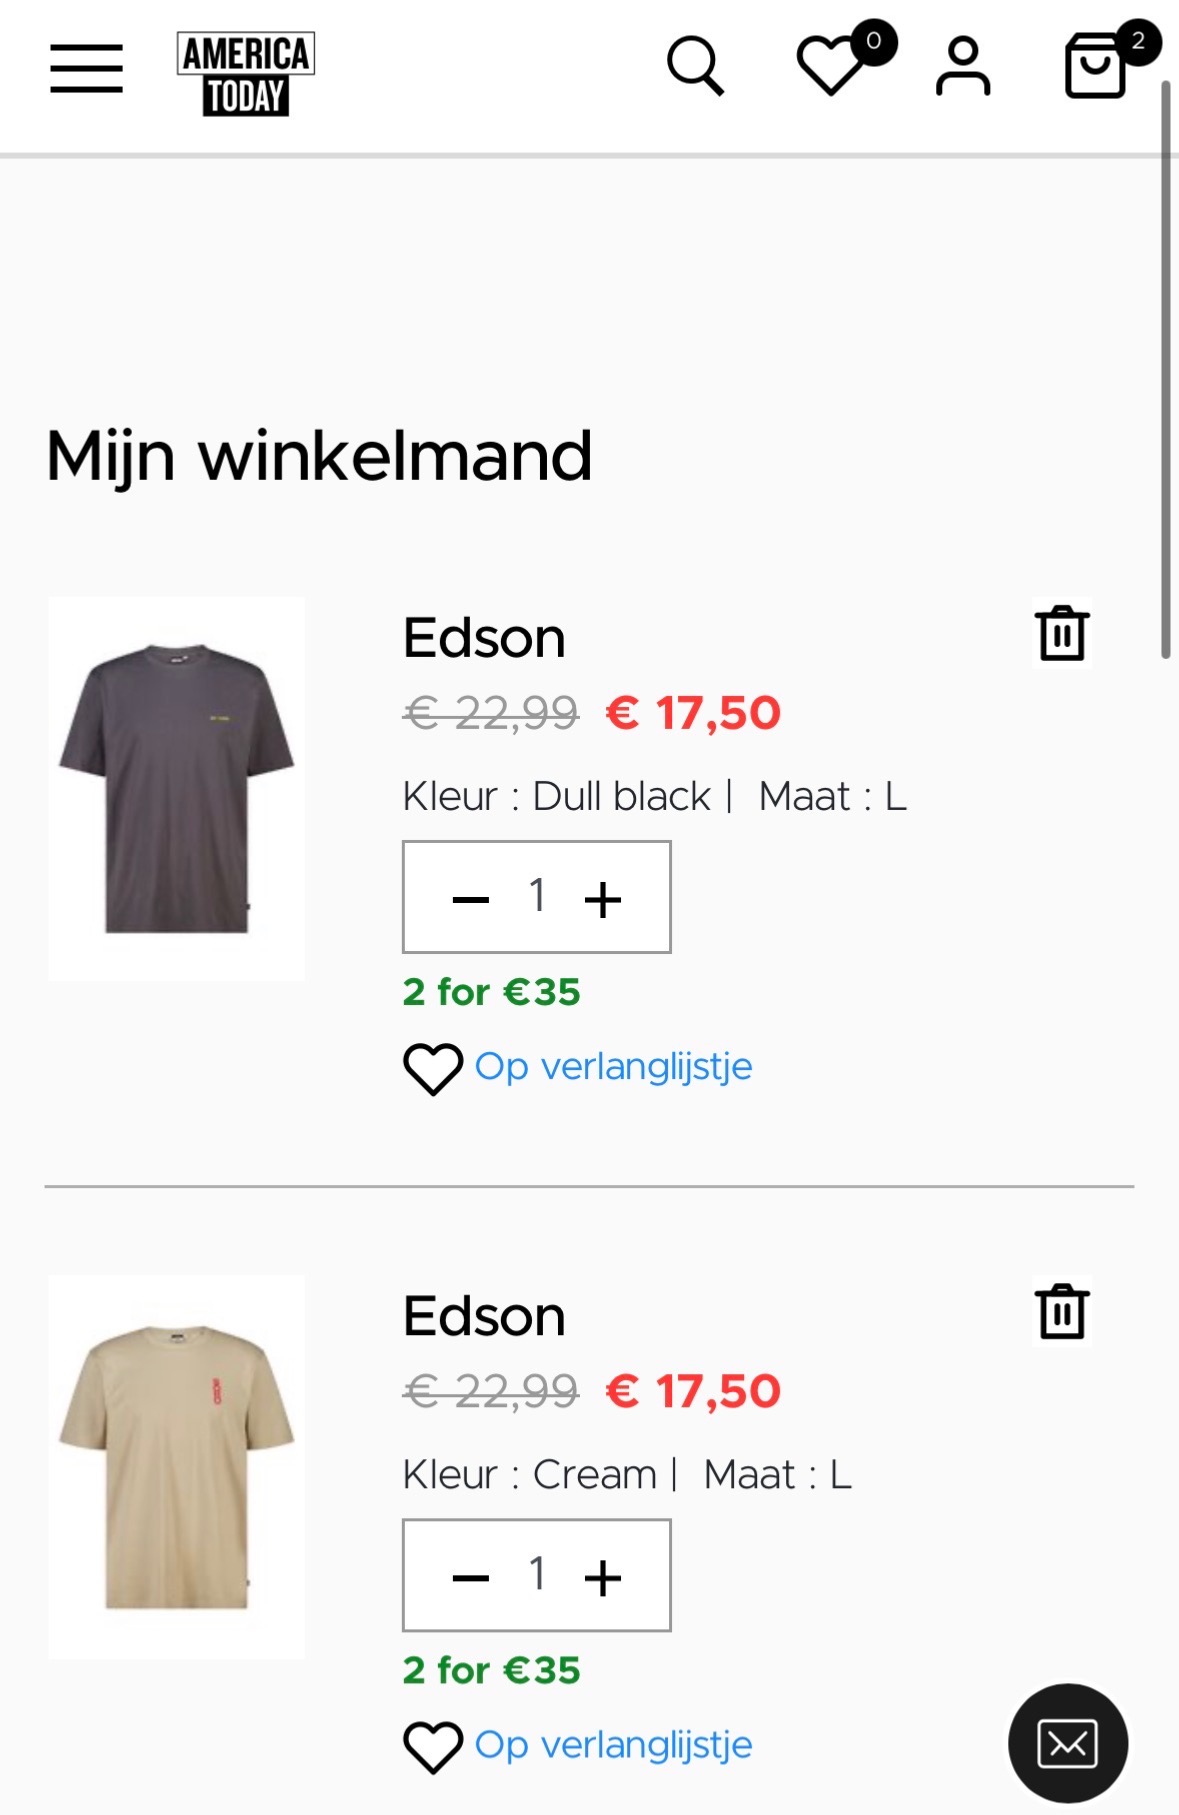Click 'Op verlanglijstje' link for Cream shirt
Viewport: 1179px width, 1815px height.
click(613, 1745)
